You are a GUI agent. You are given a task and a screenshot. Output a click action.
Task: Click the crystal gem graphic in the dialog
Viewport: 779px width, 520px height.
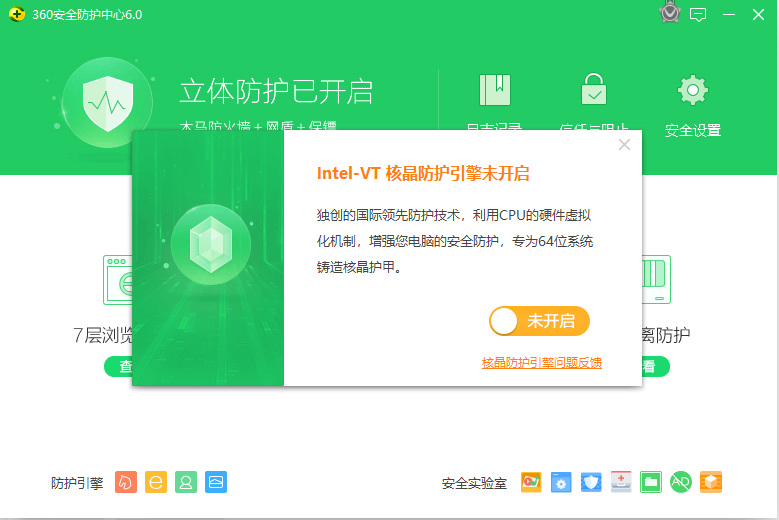coord(211,244)
